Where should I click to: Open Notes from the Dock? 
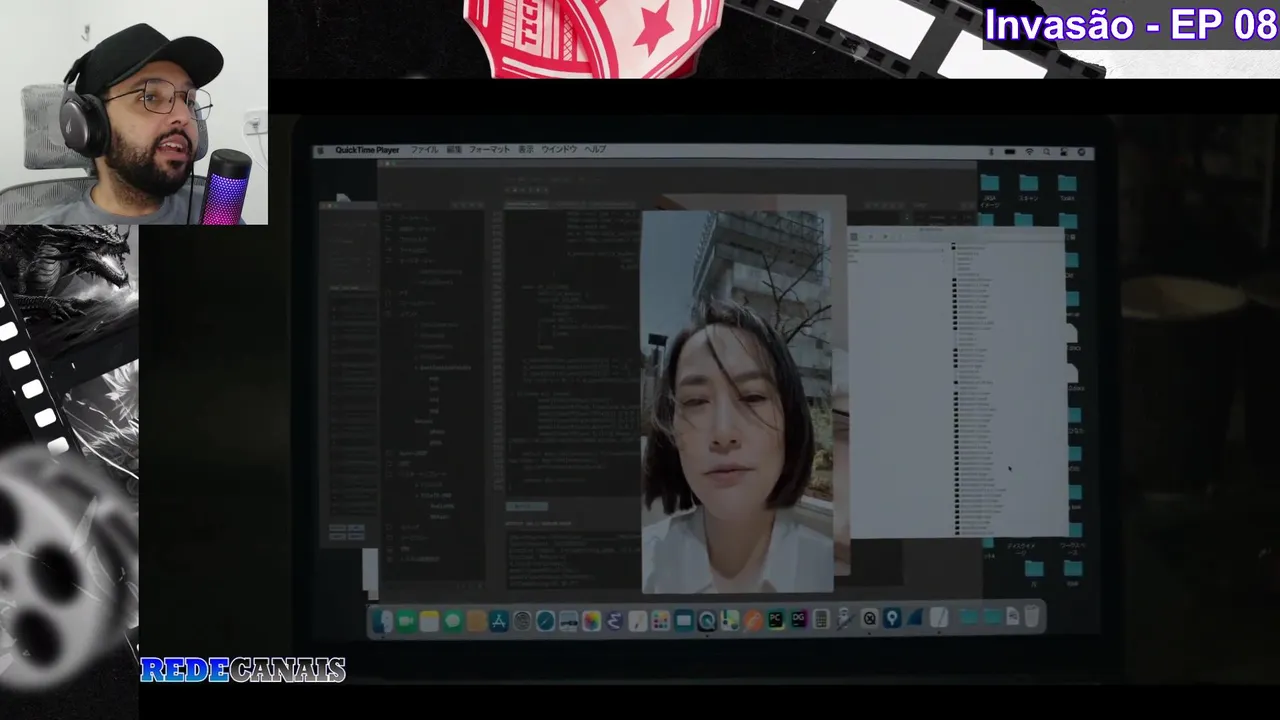(x=430, y=620)
